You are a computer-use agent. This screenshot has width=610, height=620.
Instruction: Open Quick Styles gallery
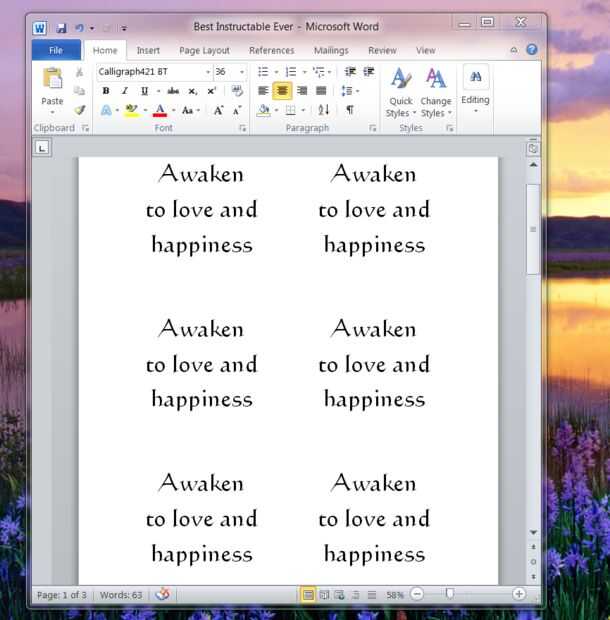coord(401,93)
